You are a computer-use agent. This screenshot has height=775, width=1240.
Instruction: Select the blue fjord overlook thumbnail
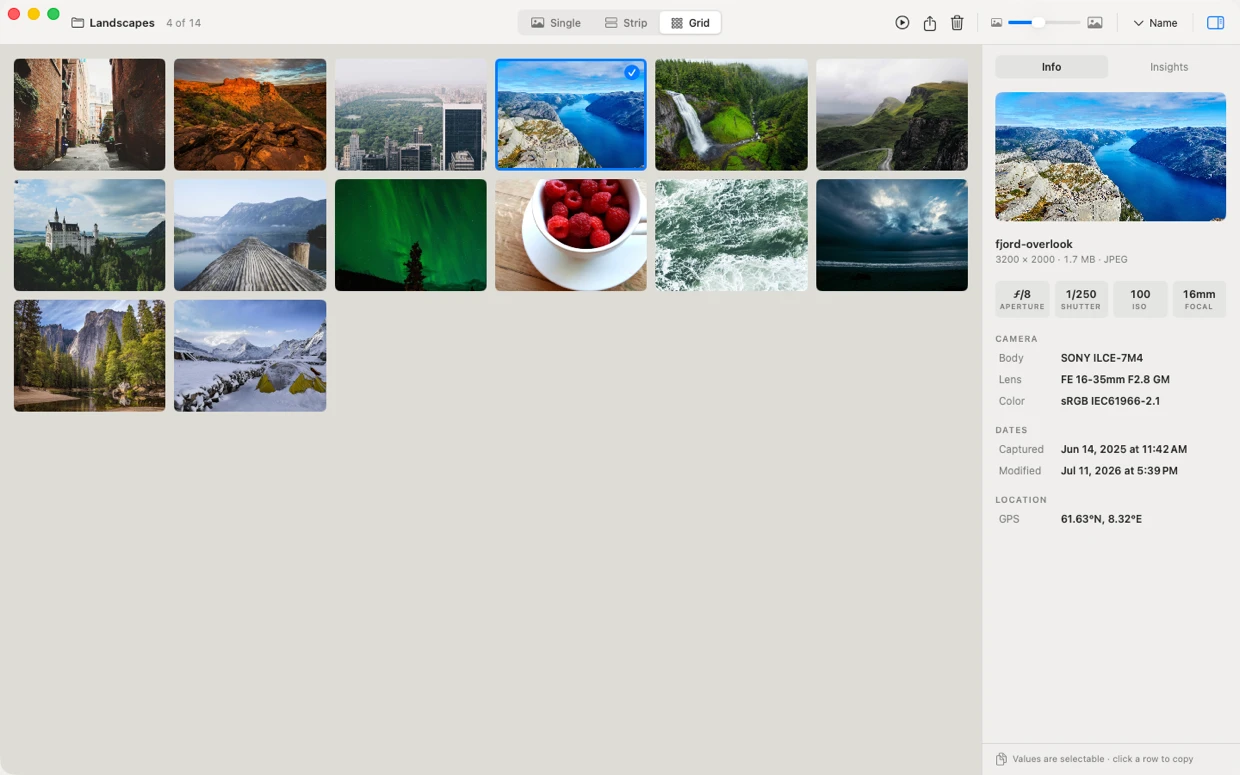pyautogui.click(x=571, y=115)
